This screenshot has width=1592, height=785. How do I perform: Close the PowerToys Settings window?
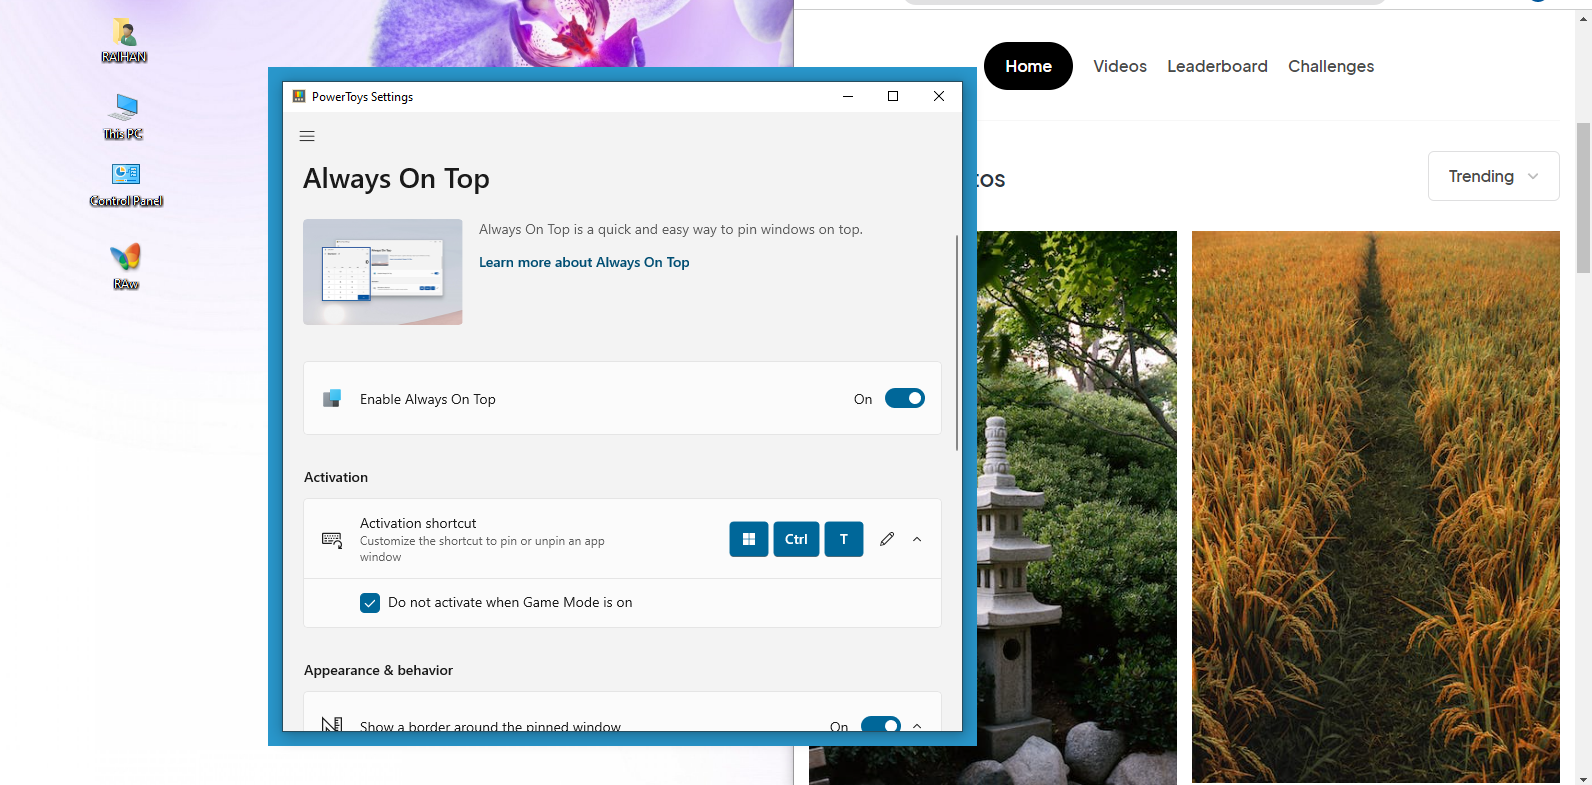click(x=939, y=96)
